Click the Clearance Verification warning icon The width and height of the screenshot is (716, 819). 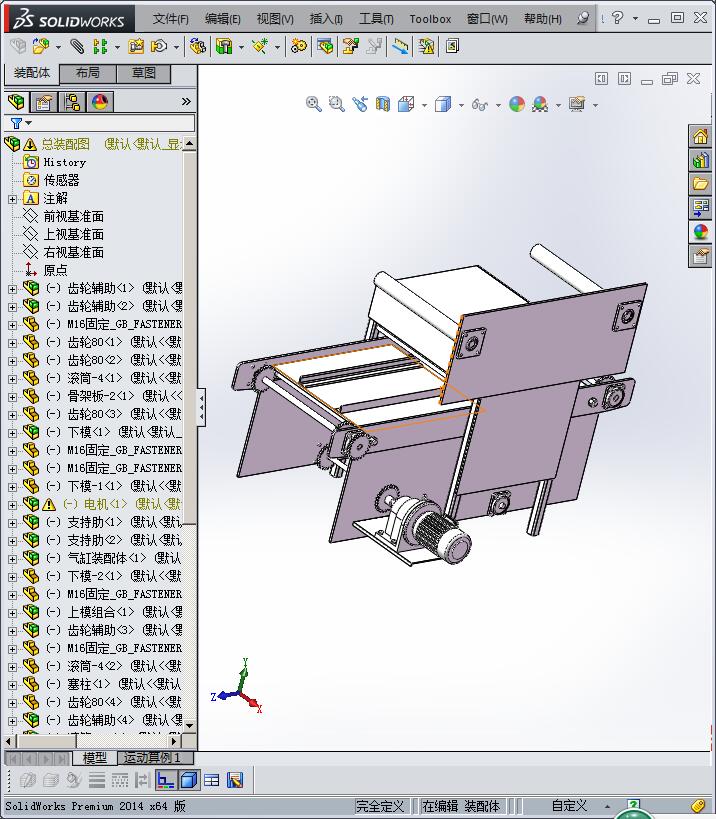(426, 46)
